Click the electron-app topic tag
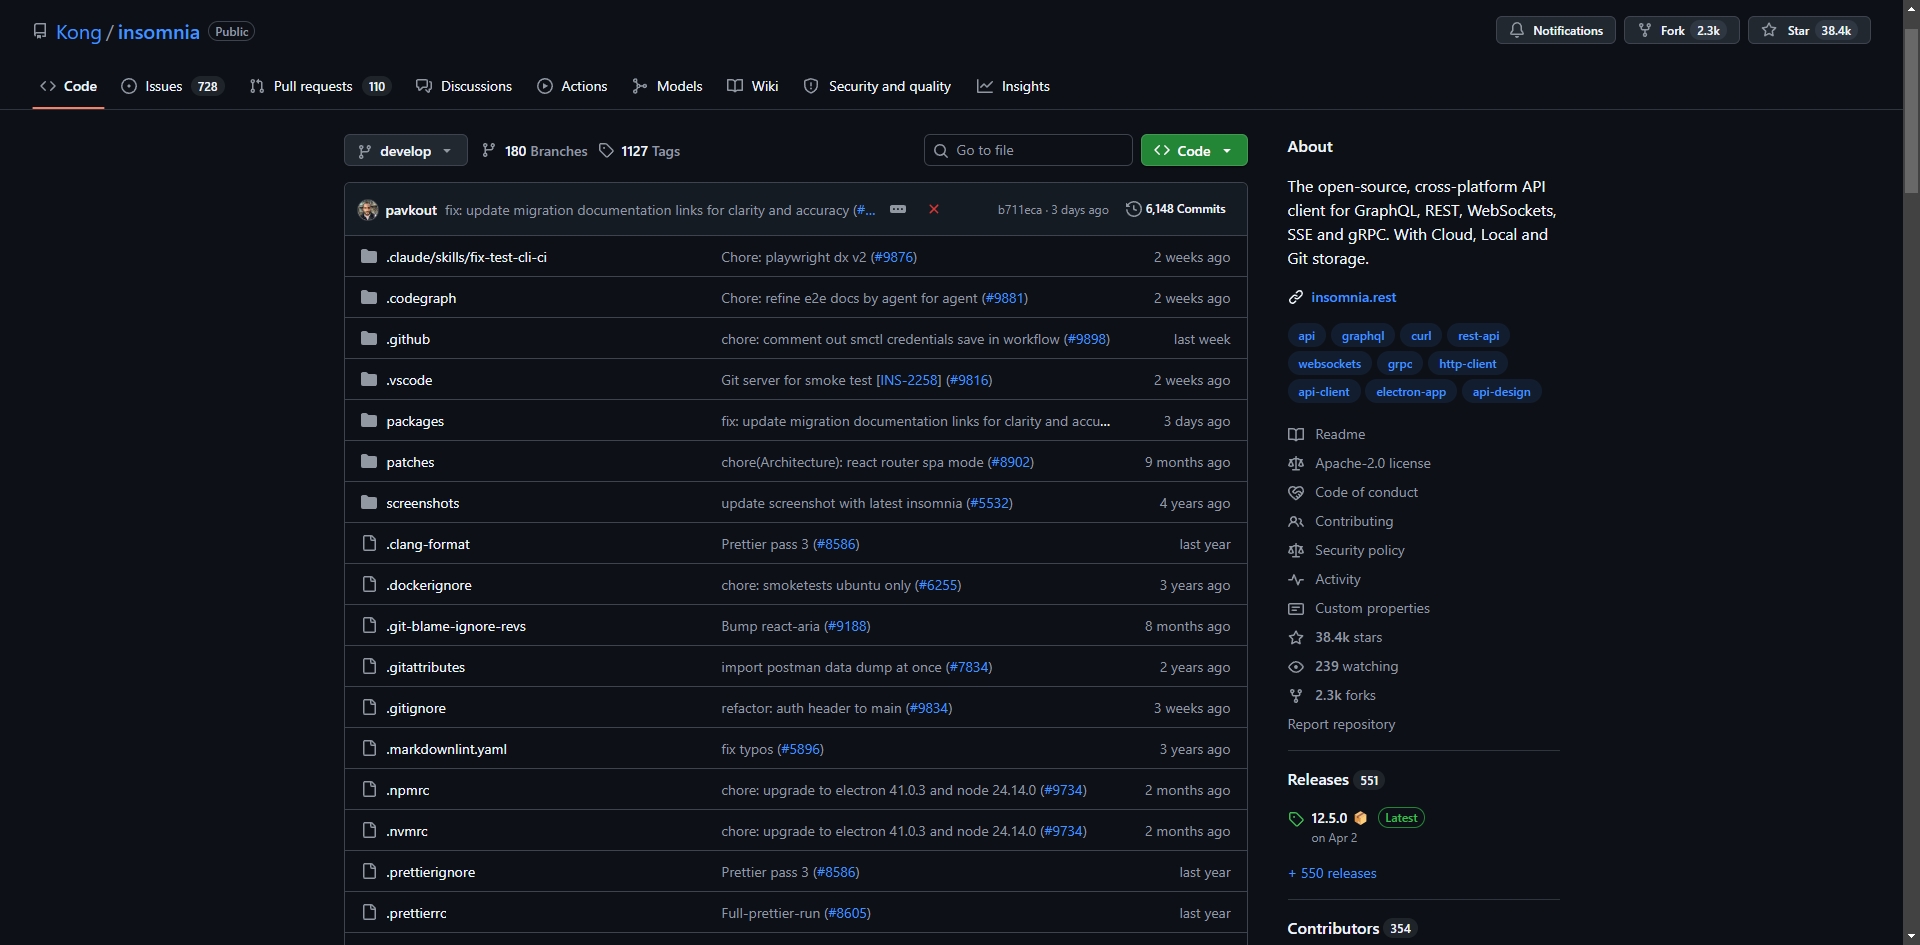The image size is (1920, 945). (x=1410, y=392)
